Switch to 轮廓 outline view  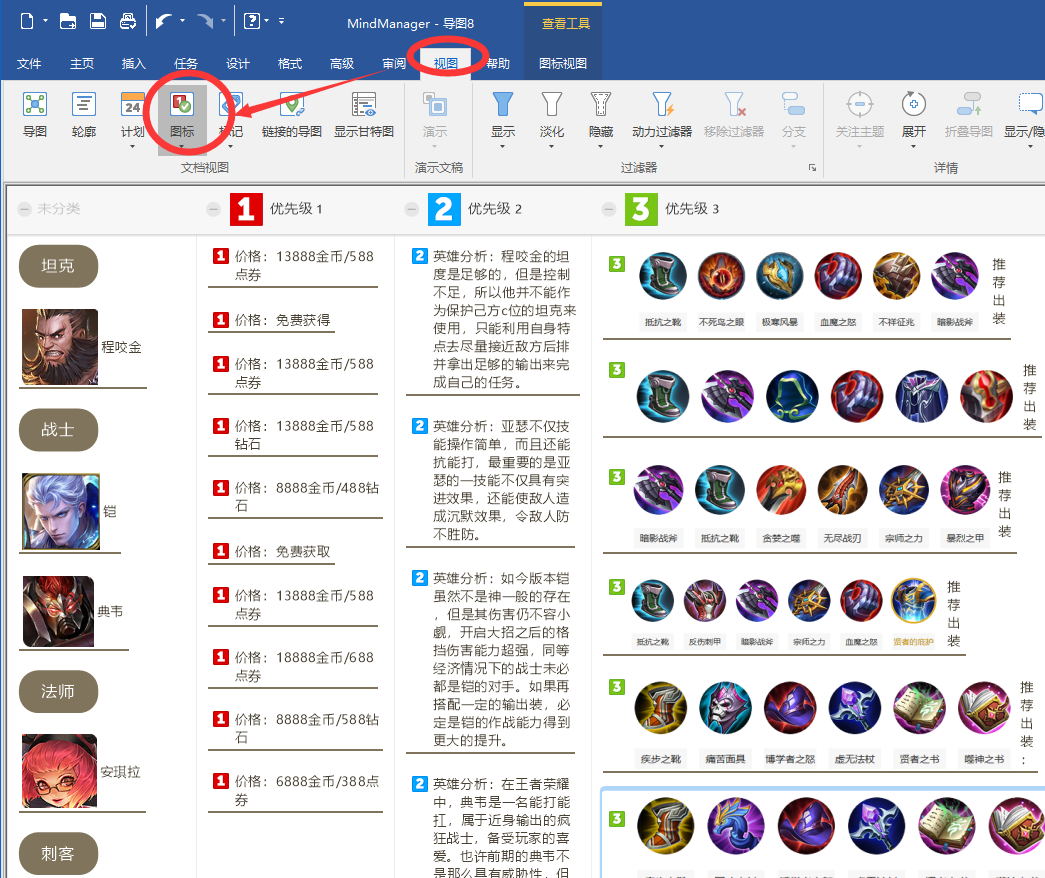(x=83, y=115)
